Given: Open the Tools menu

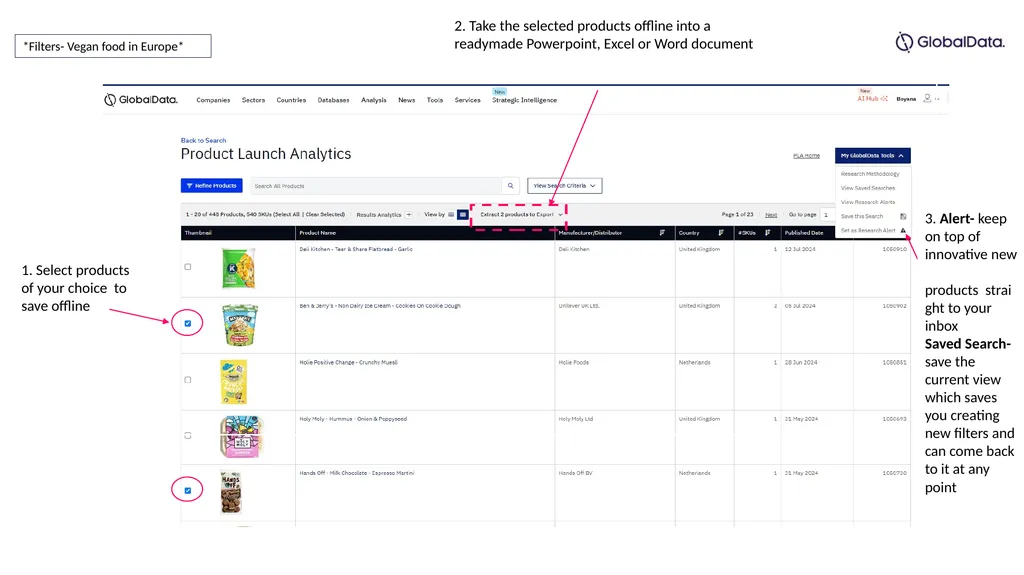Looking at the screenshot, I should click(435, 100).
